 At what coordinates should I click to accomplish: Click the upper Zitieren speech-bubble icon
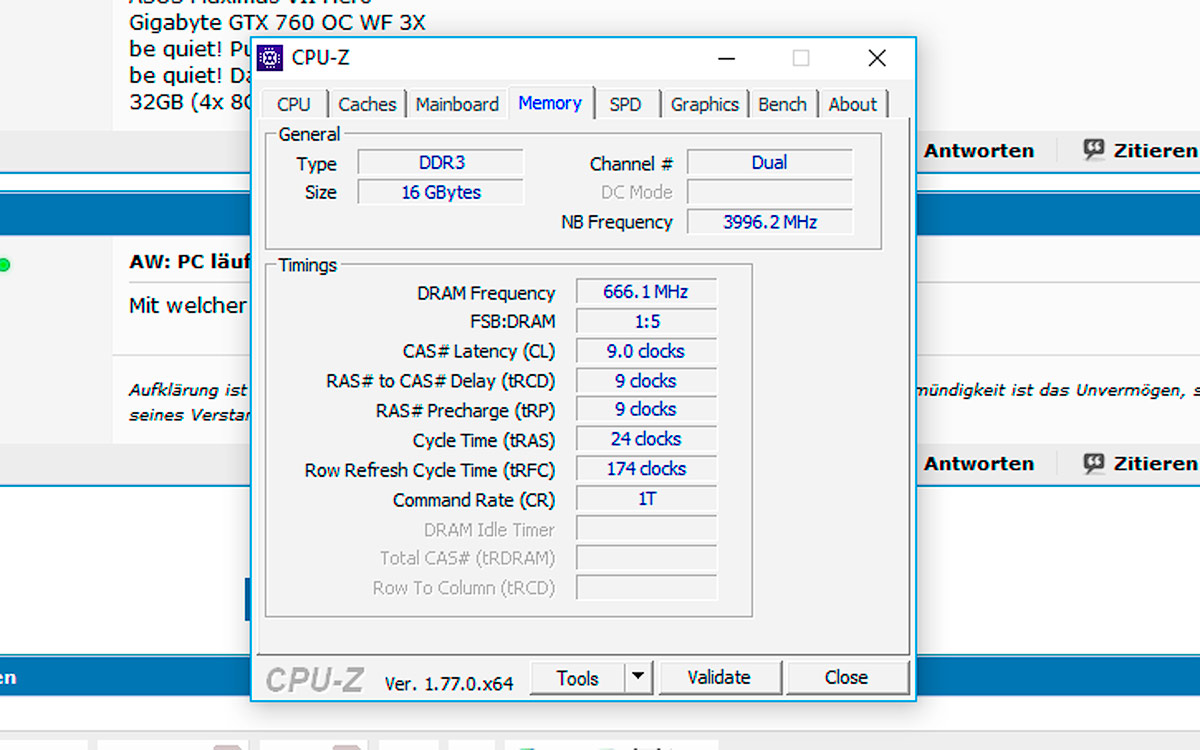pos(1094,151)
